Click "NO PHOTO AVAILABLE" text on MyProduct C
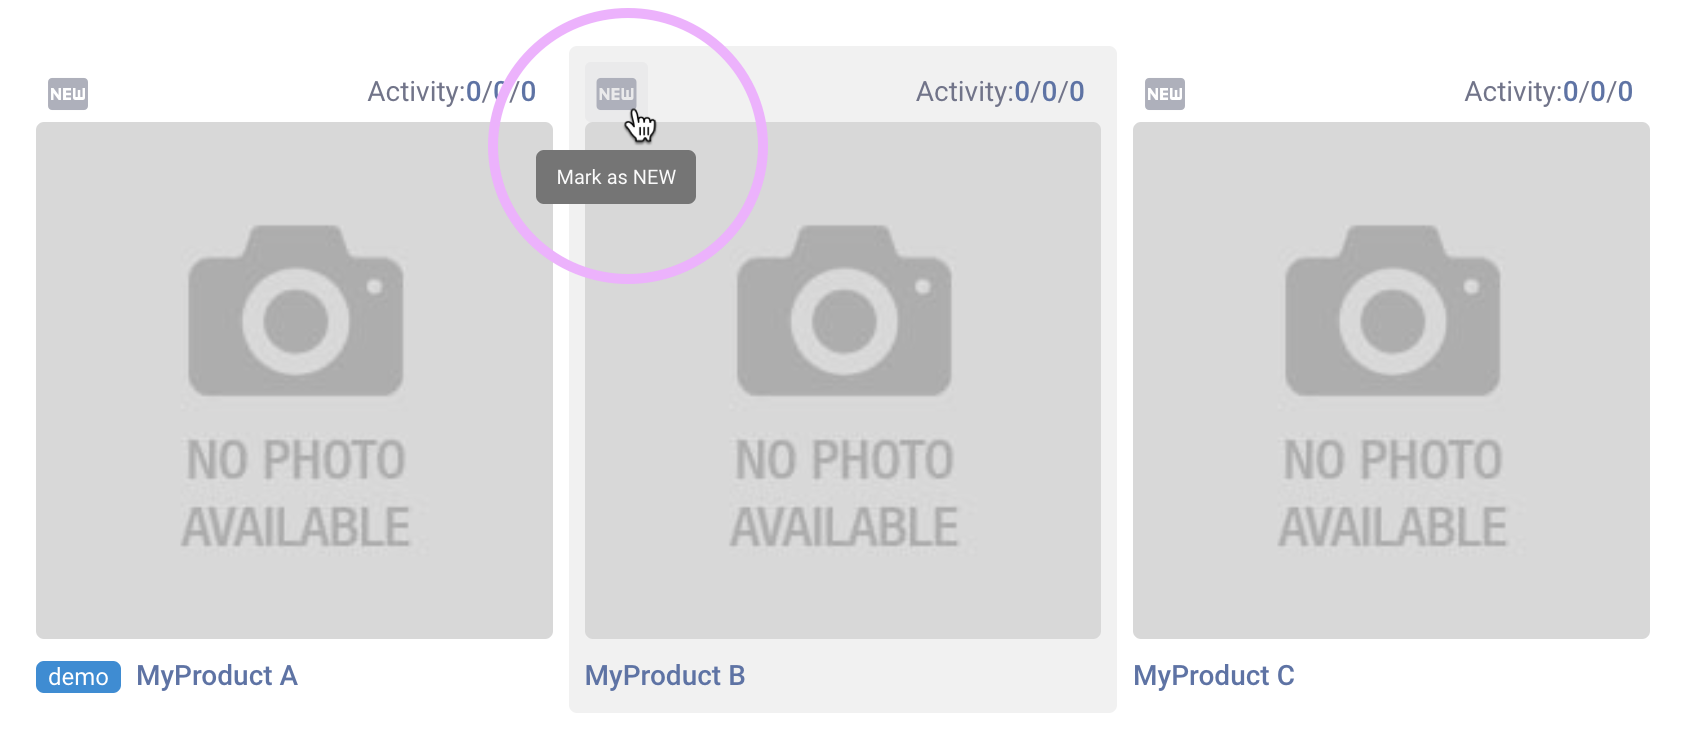This screenshot has height=748, width=1688. pos(1392,494)
